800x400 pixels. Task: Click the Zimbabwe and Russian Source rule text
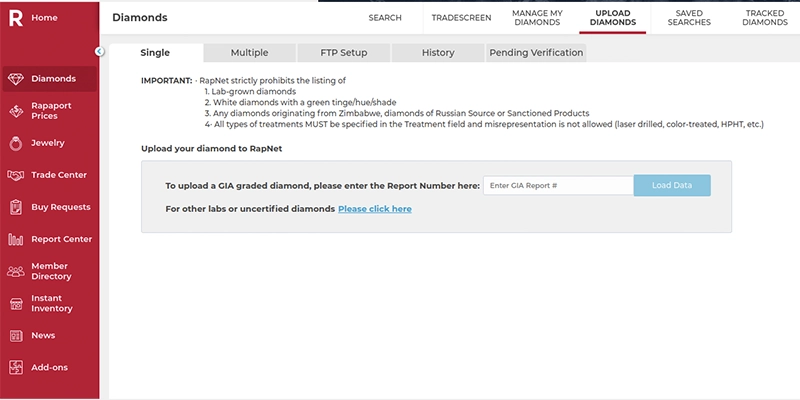coord(397,113)
